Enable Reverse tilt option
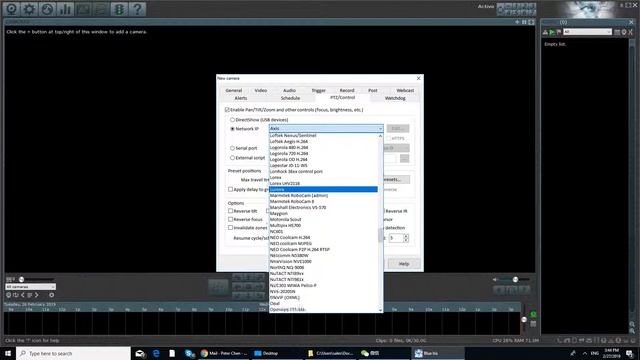Viewport: 640px width, 360px height. (231, 211)
